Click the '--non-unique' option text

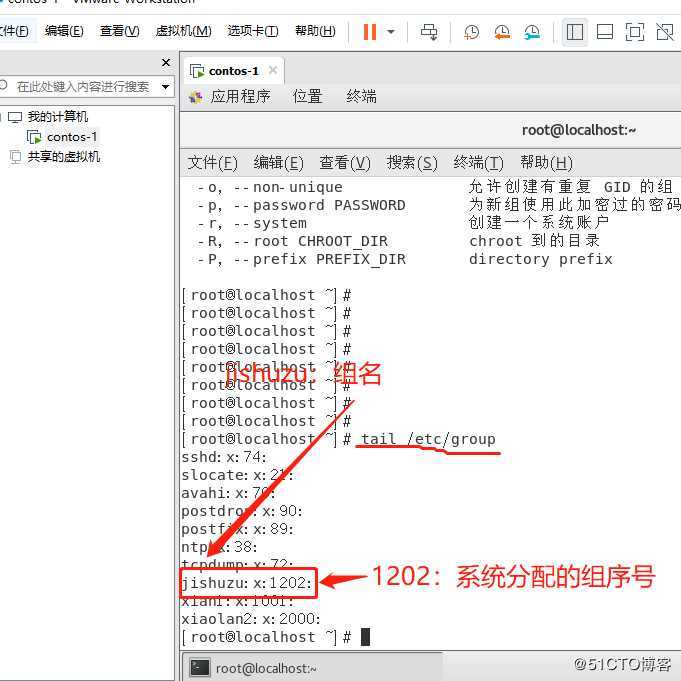point(288,187)
